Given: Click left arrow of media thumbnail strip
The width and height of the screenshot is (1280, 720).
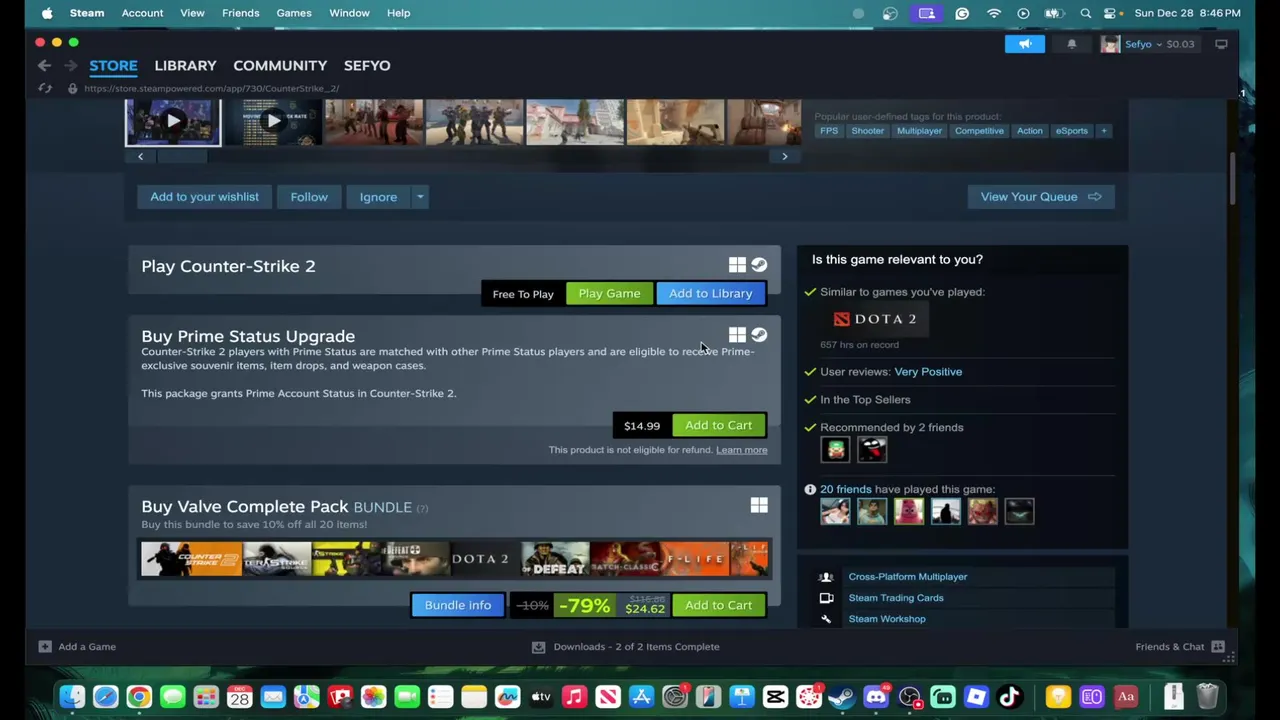Looking at the screenshot, I should pyautogui.click(x=140, y=156).
